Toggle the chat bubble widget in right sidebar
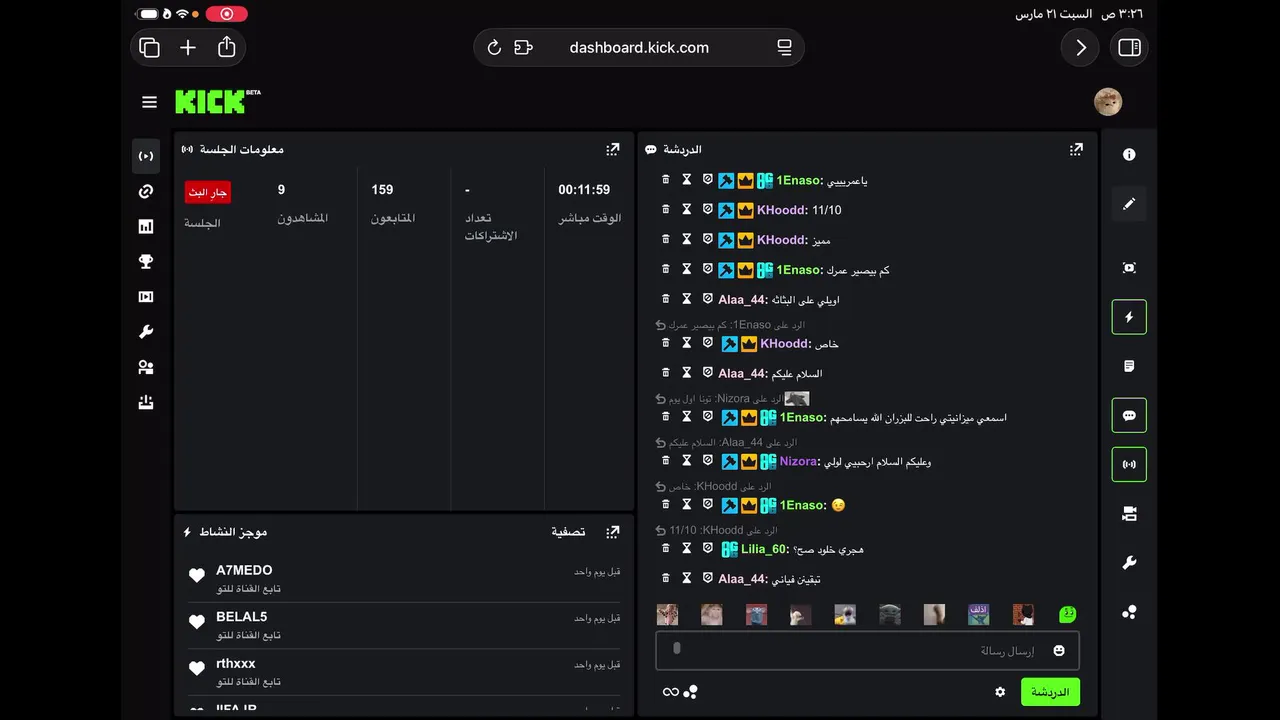This screenshot has height=720, width=1280. pyautogui.click(x=1129, y=415)
